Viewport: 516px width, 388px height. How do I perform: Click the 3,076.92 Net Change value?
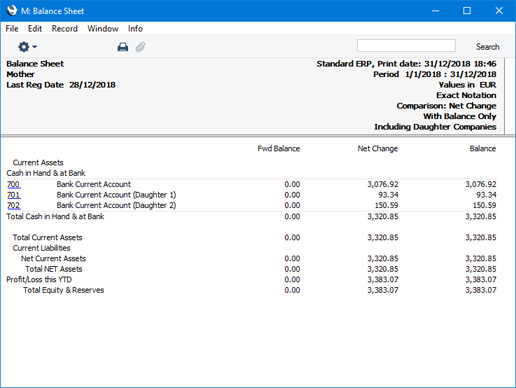[383, 184]
